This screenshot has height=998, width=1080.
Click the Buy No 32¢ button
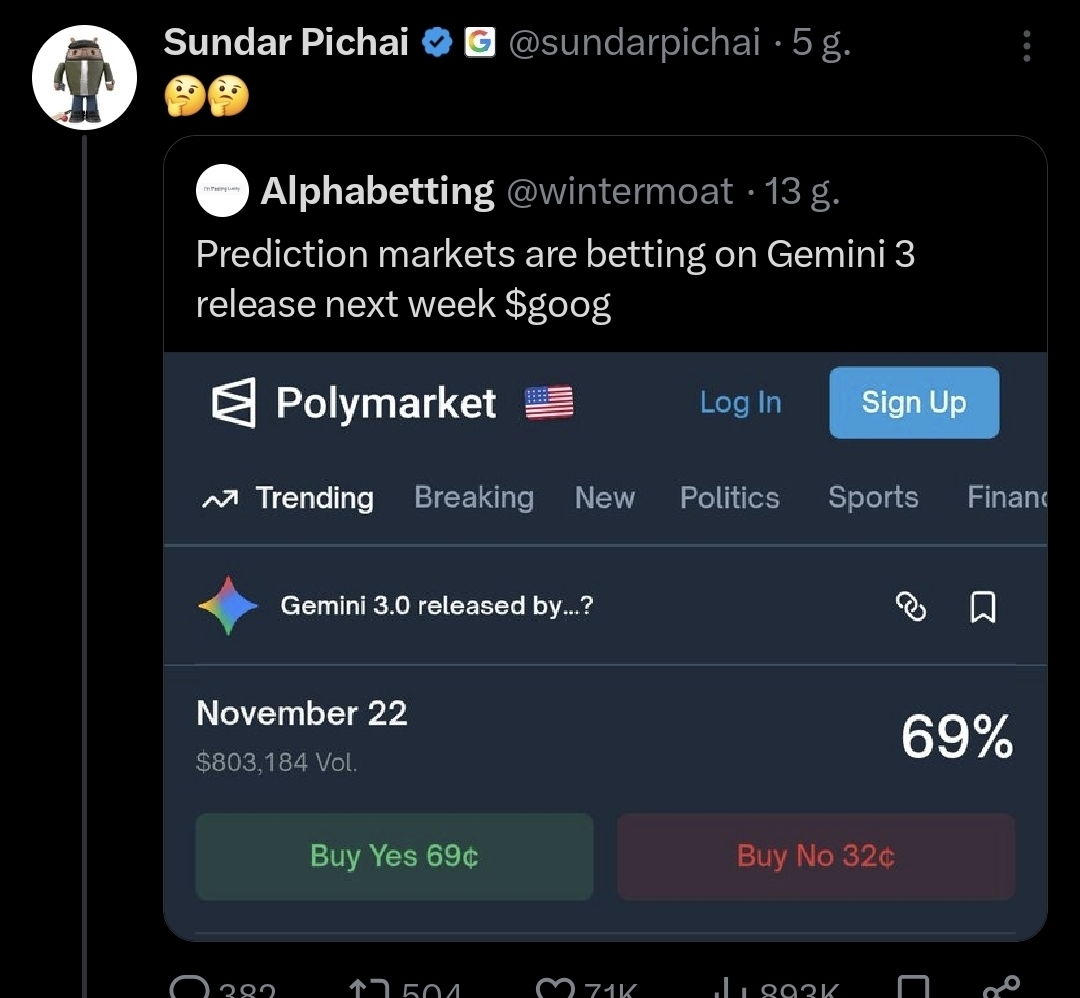(x=815, y=856)
